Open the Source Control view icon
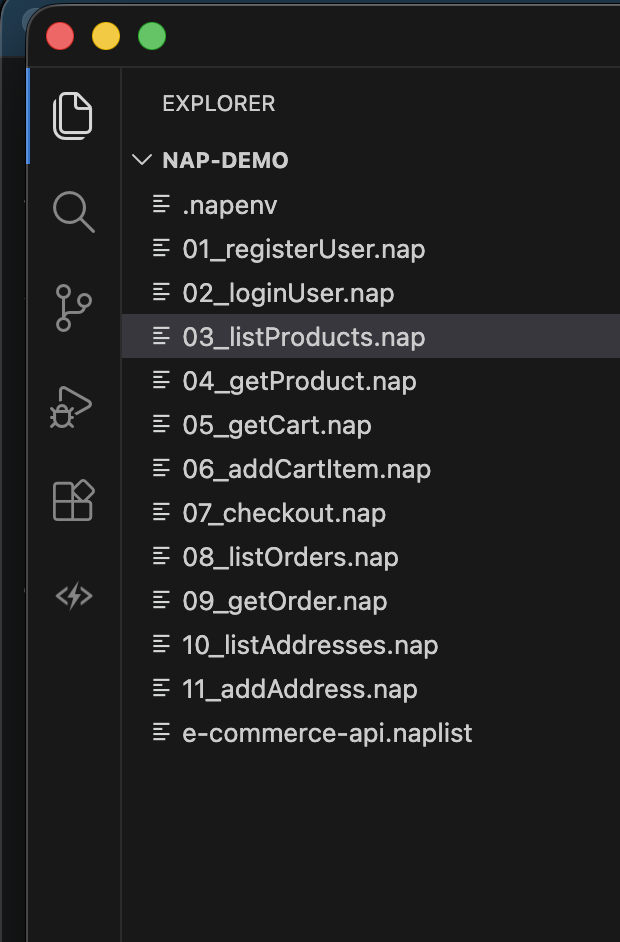 click(x=73, y=308)
